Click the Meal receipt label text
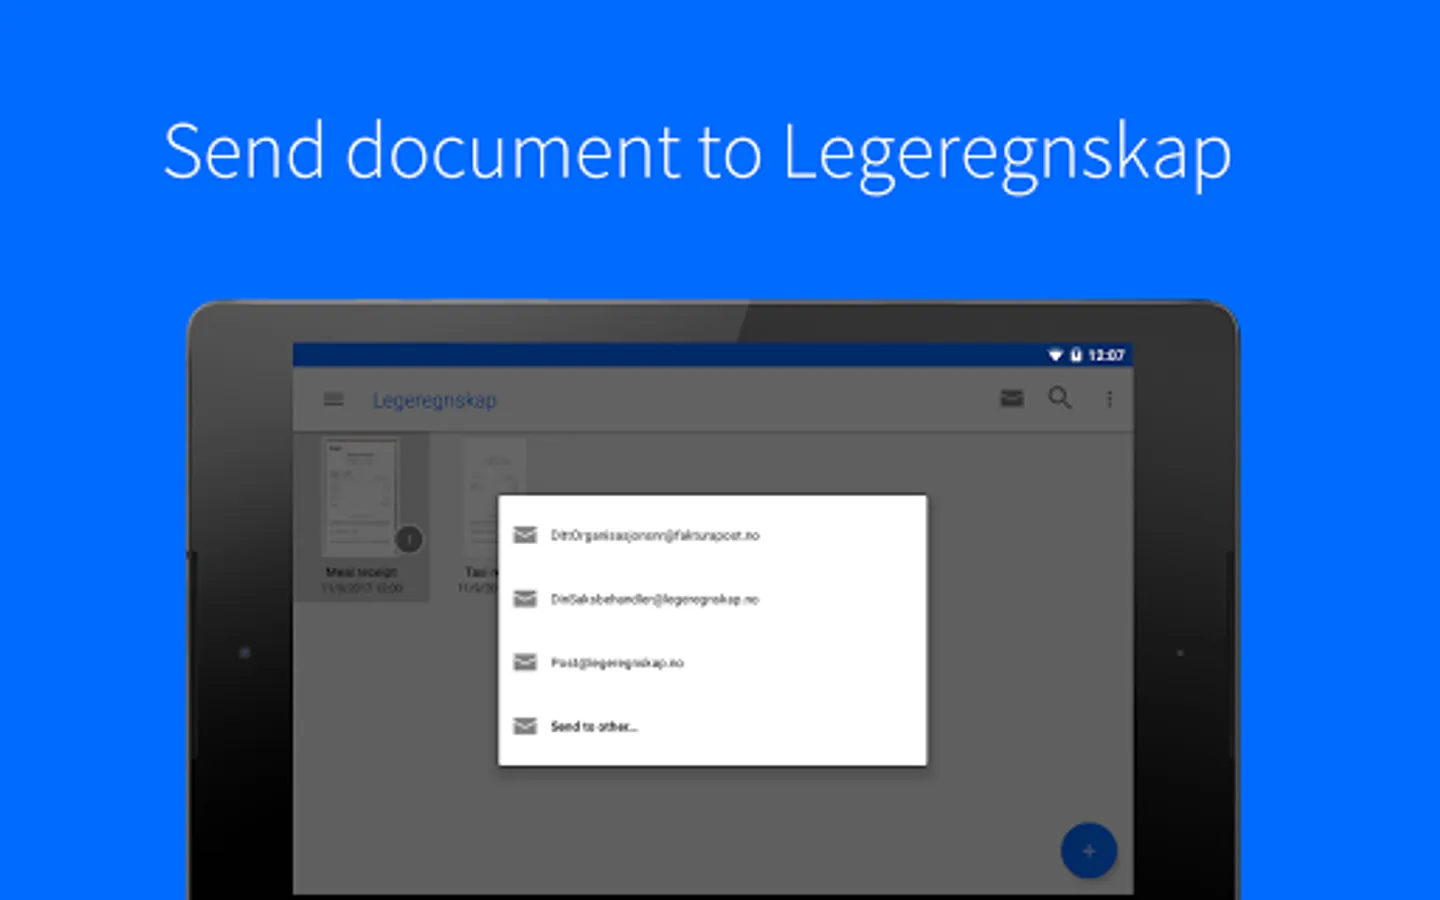Image resolution: width=1440 pixels, height=900 pixels. (x=361, y=572)
